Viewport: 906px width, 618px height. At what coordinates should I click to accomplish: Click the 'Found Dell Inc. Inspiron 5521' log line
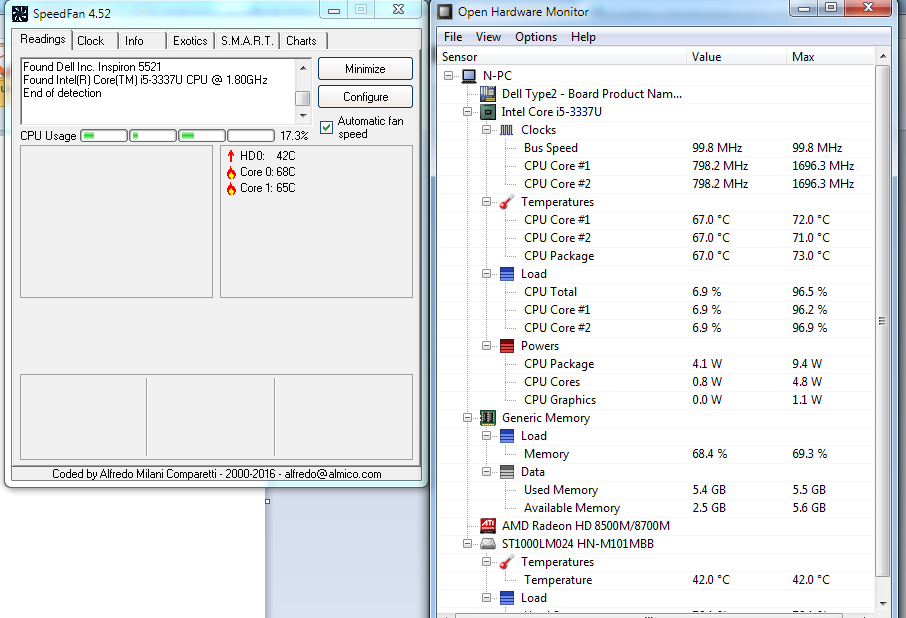click(92, 67)
